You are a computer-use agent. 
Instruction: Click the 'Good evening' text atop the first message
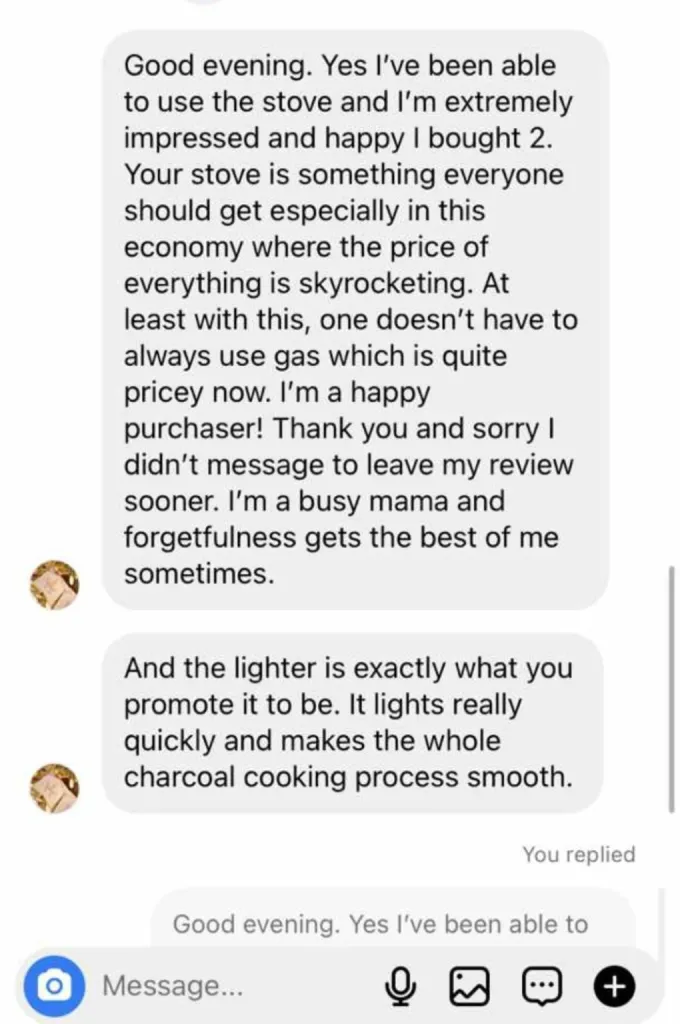coord(213,67)
